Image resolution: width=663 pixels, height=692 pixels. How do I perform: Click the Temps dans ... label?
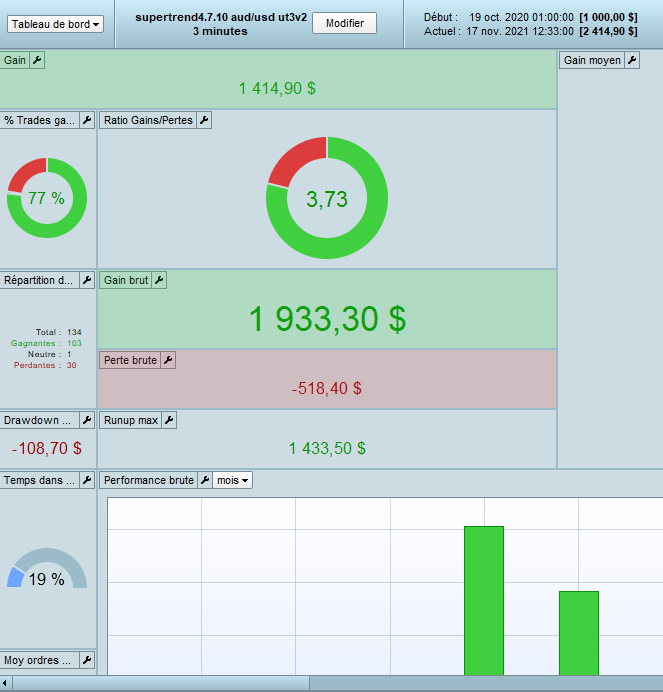39,480
